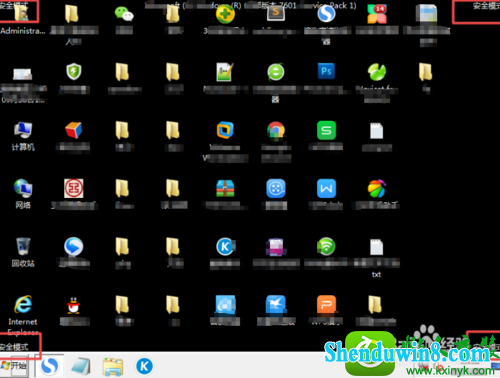The image size is (500, 378).
Task: Open Sogou browser from the taskbar
Action: pyautogui.click(x=50, y=366)
